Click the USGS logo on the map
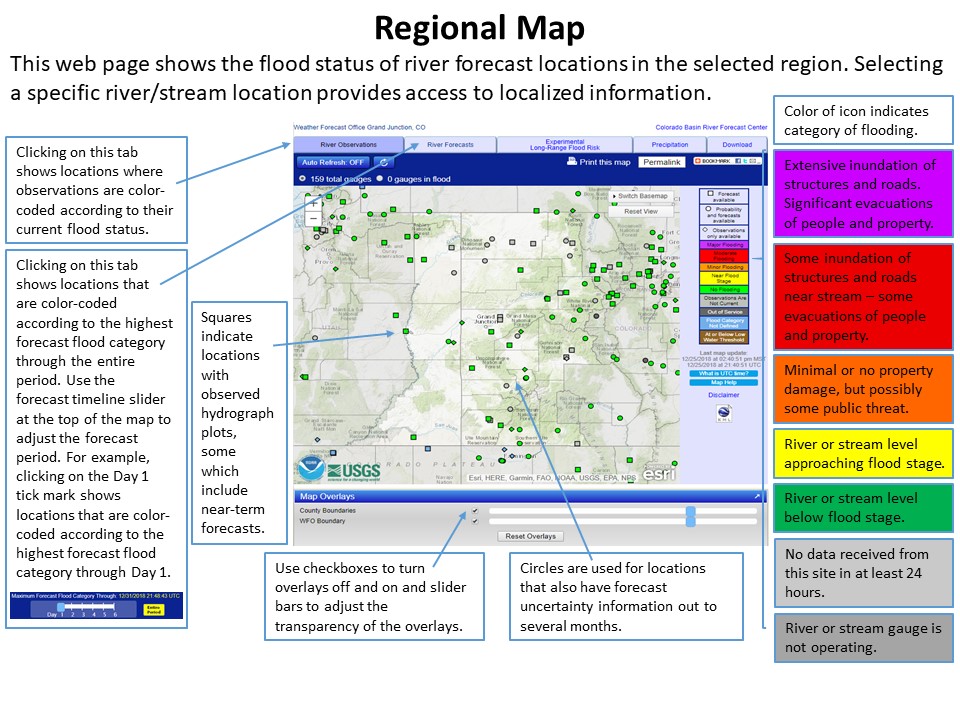Screen dimensions: 960x720 click(354, 471)
